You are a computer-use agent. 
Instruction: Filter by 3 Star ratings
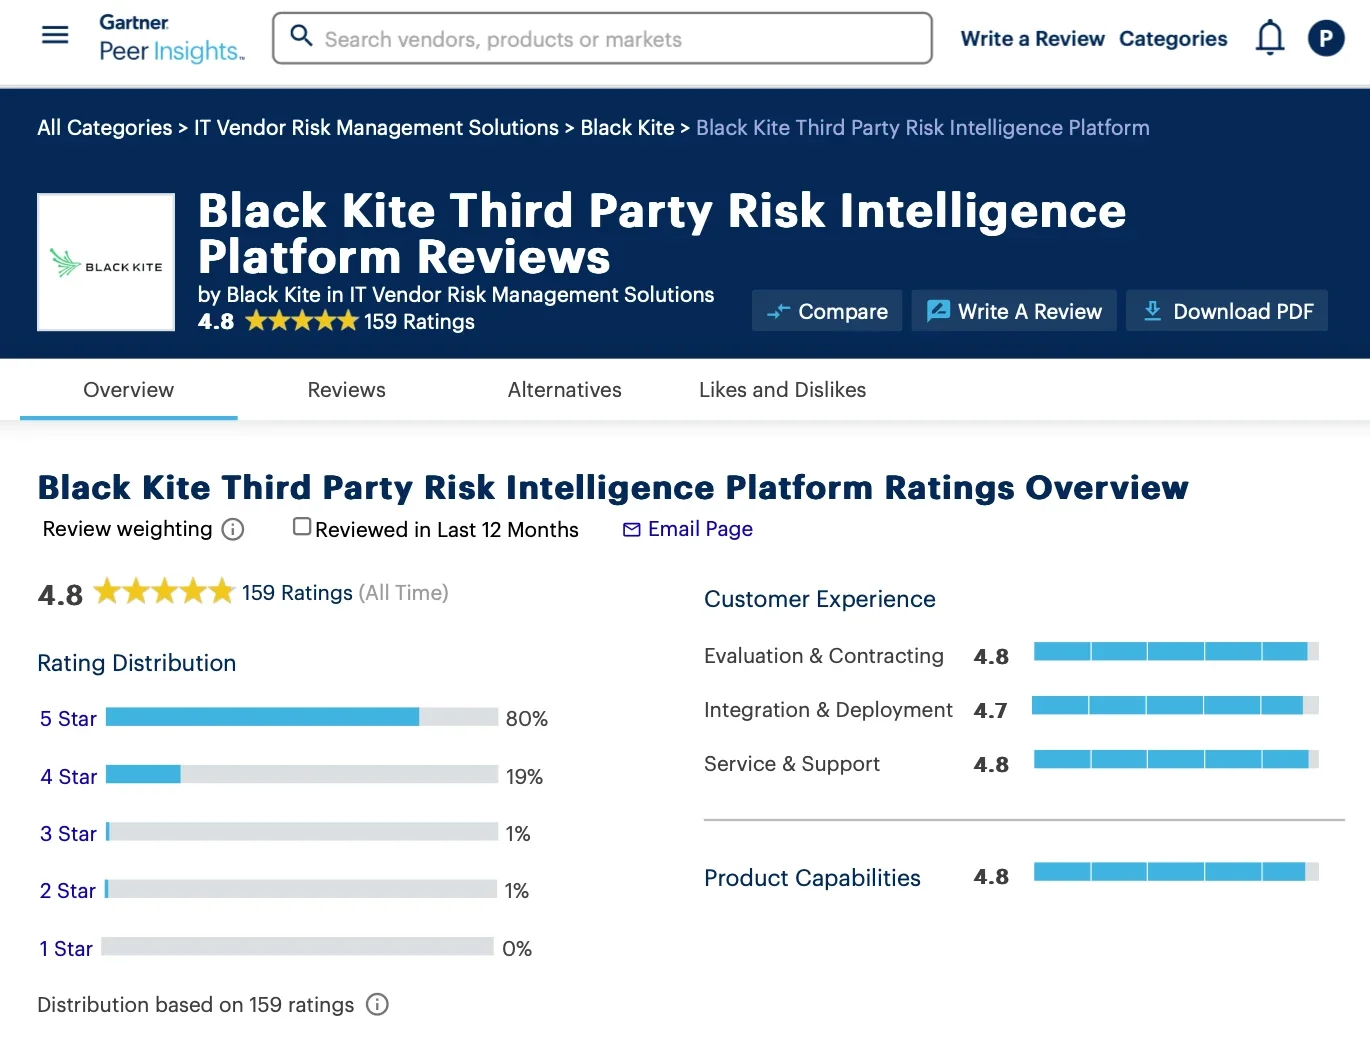(68, 834)
